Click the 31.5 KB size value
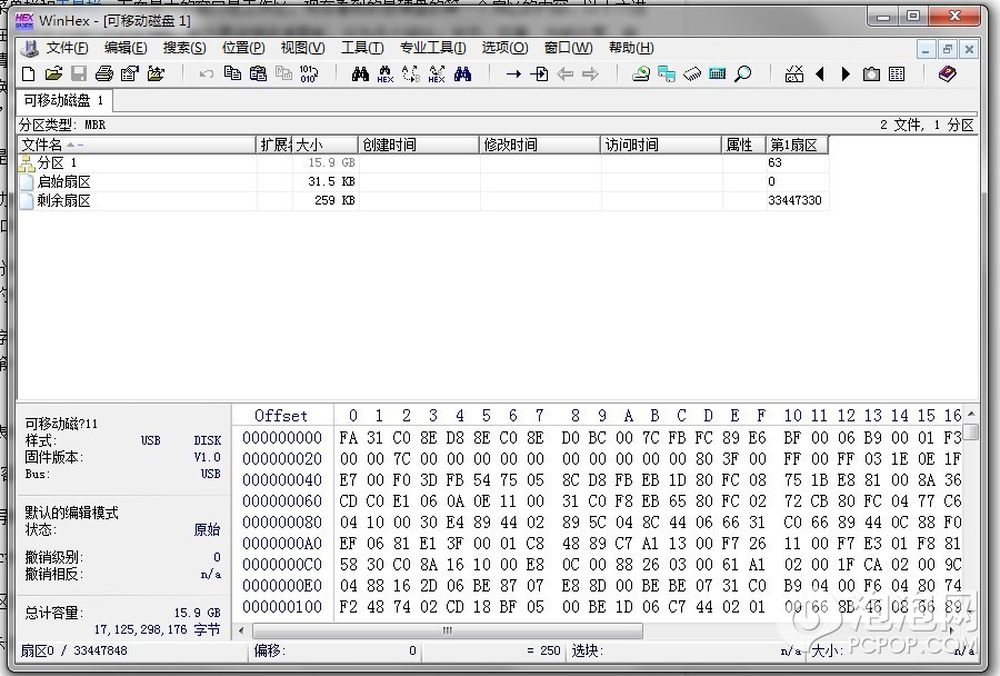 [331, 182]
